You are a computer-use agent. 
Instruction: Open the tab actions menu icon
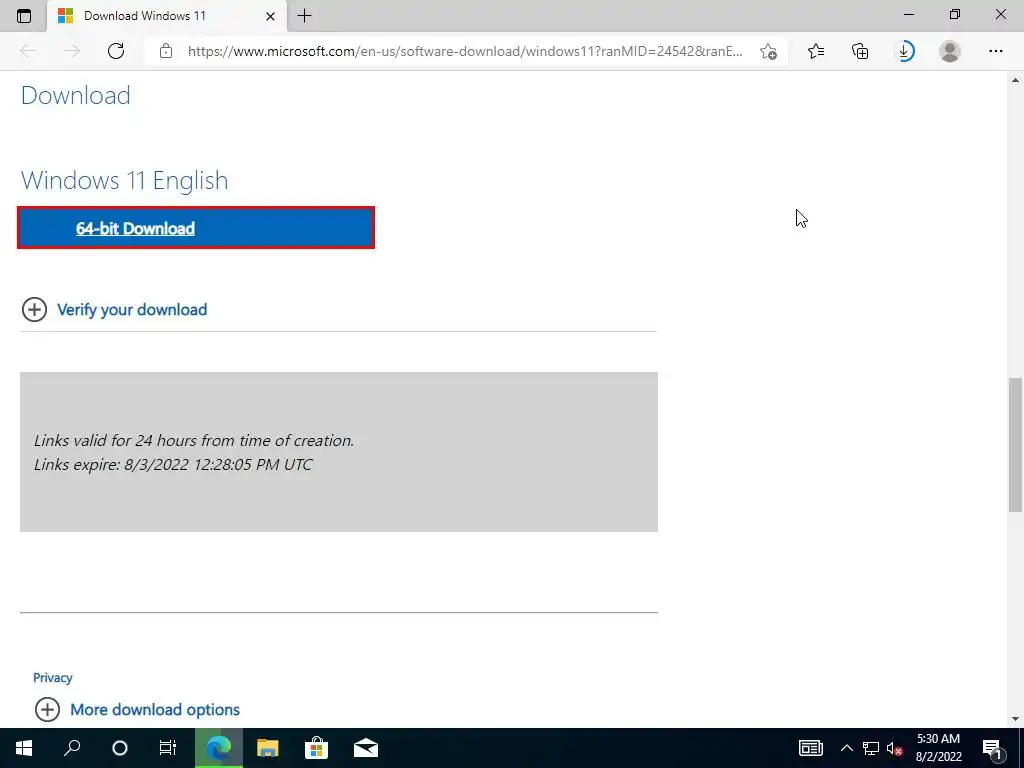pyautogui.click(x=24, y=16)
